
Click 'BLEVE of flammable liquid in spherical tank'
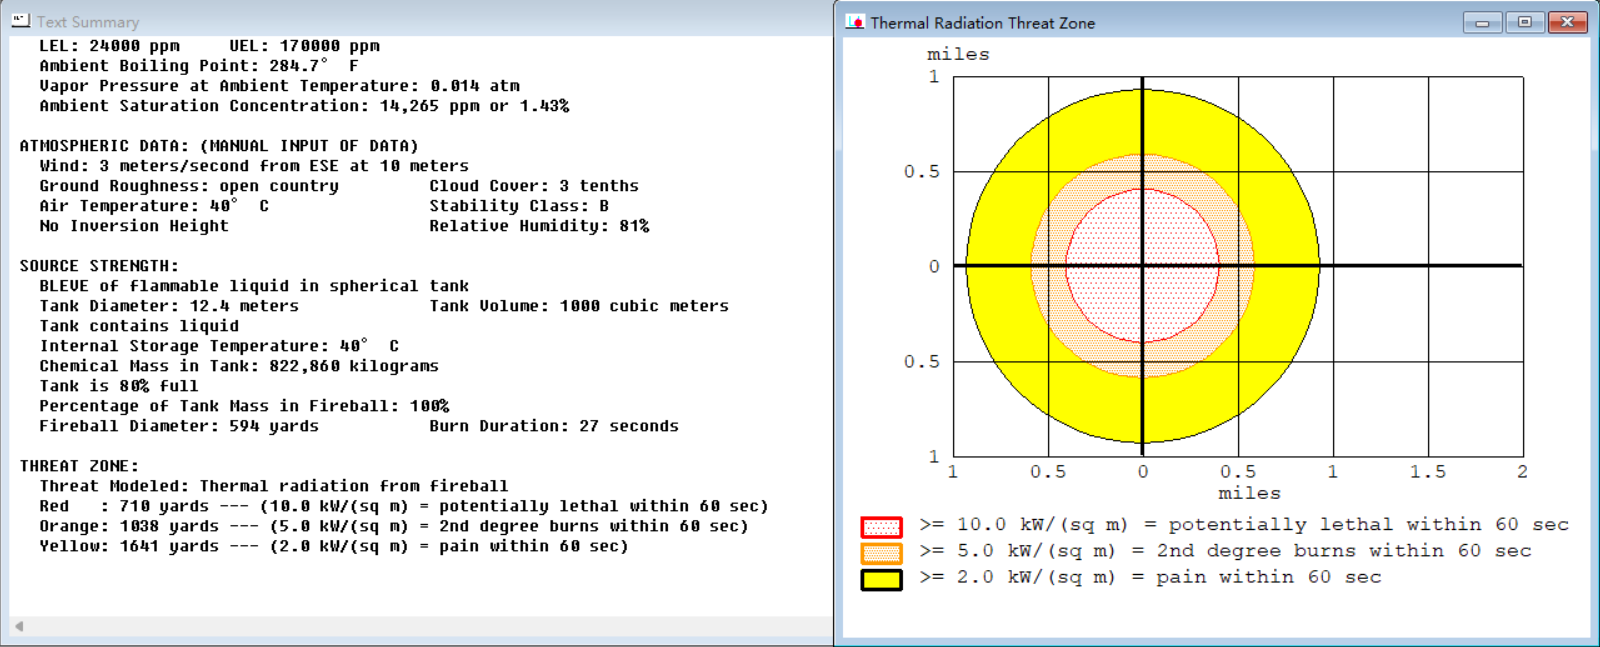tap(254, 286)
